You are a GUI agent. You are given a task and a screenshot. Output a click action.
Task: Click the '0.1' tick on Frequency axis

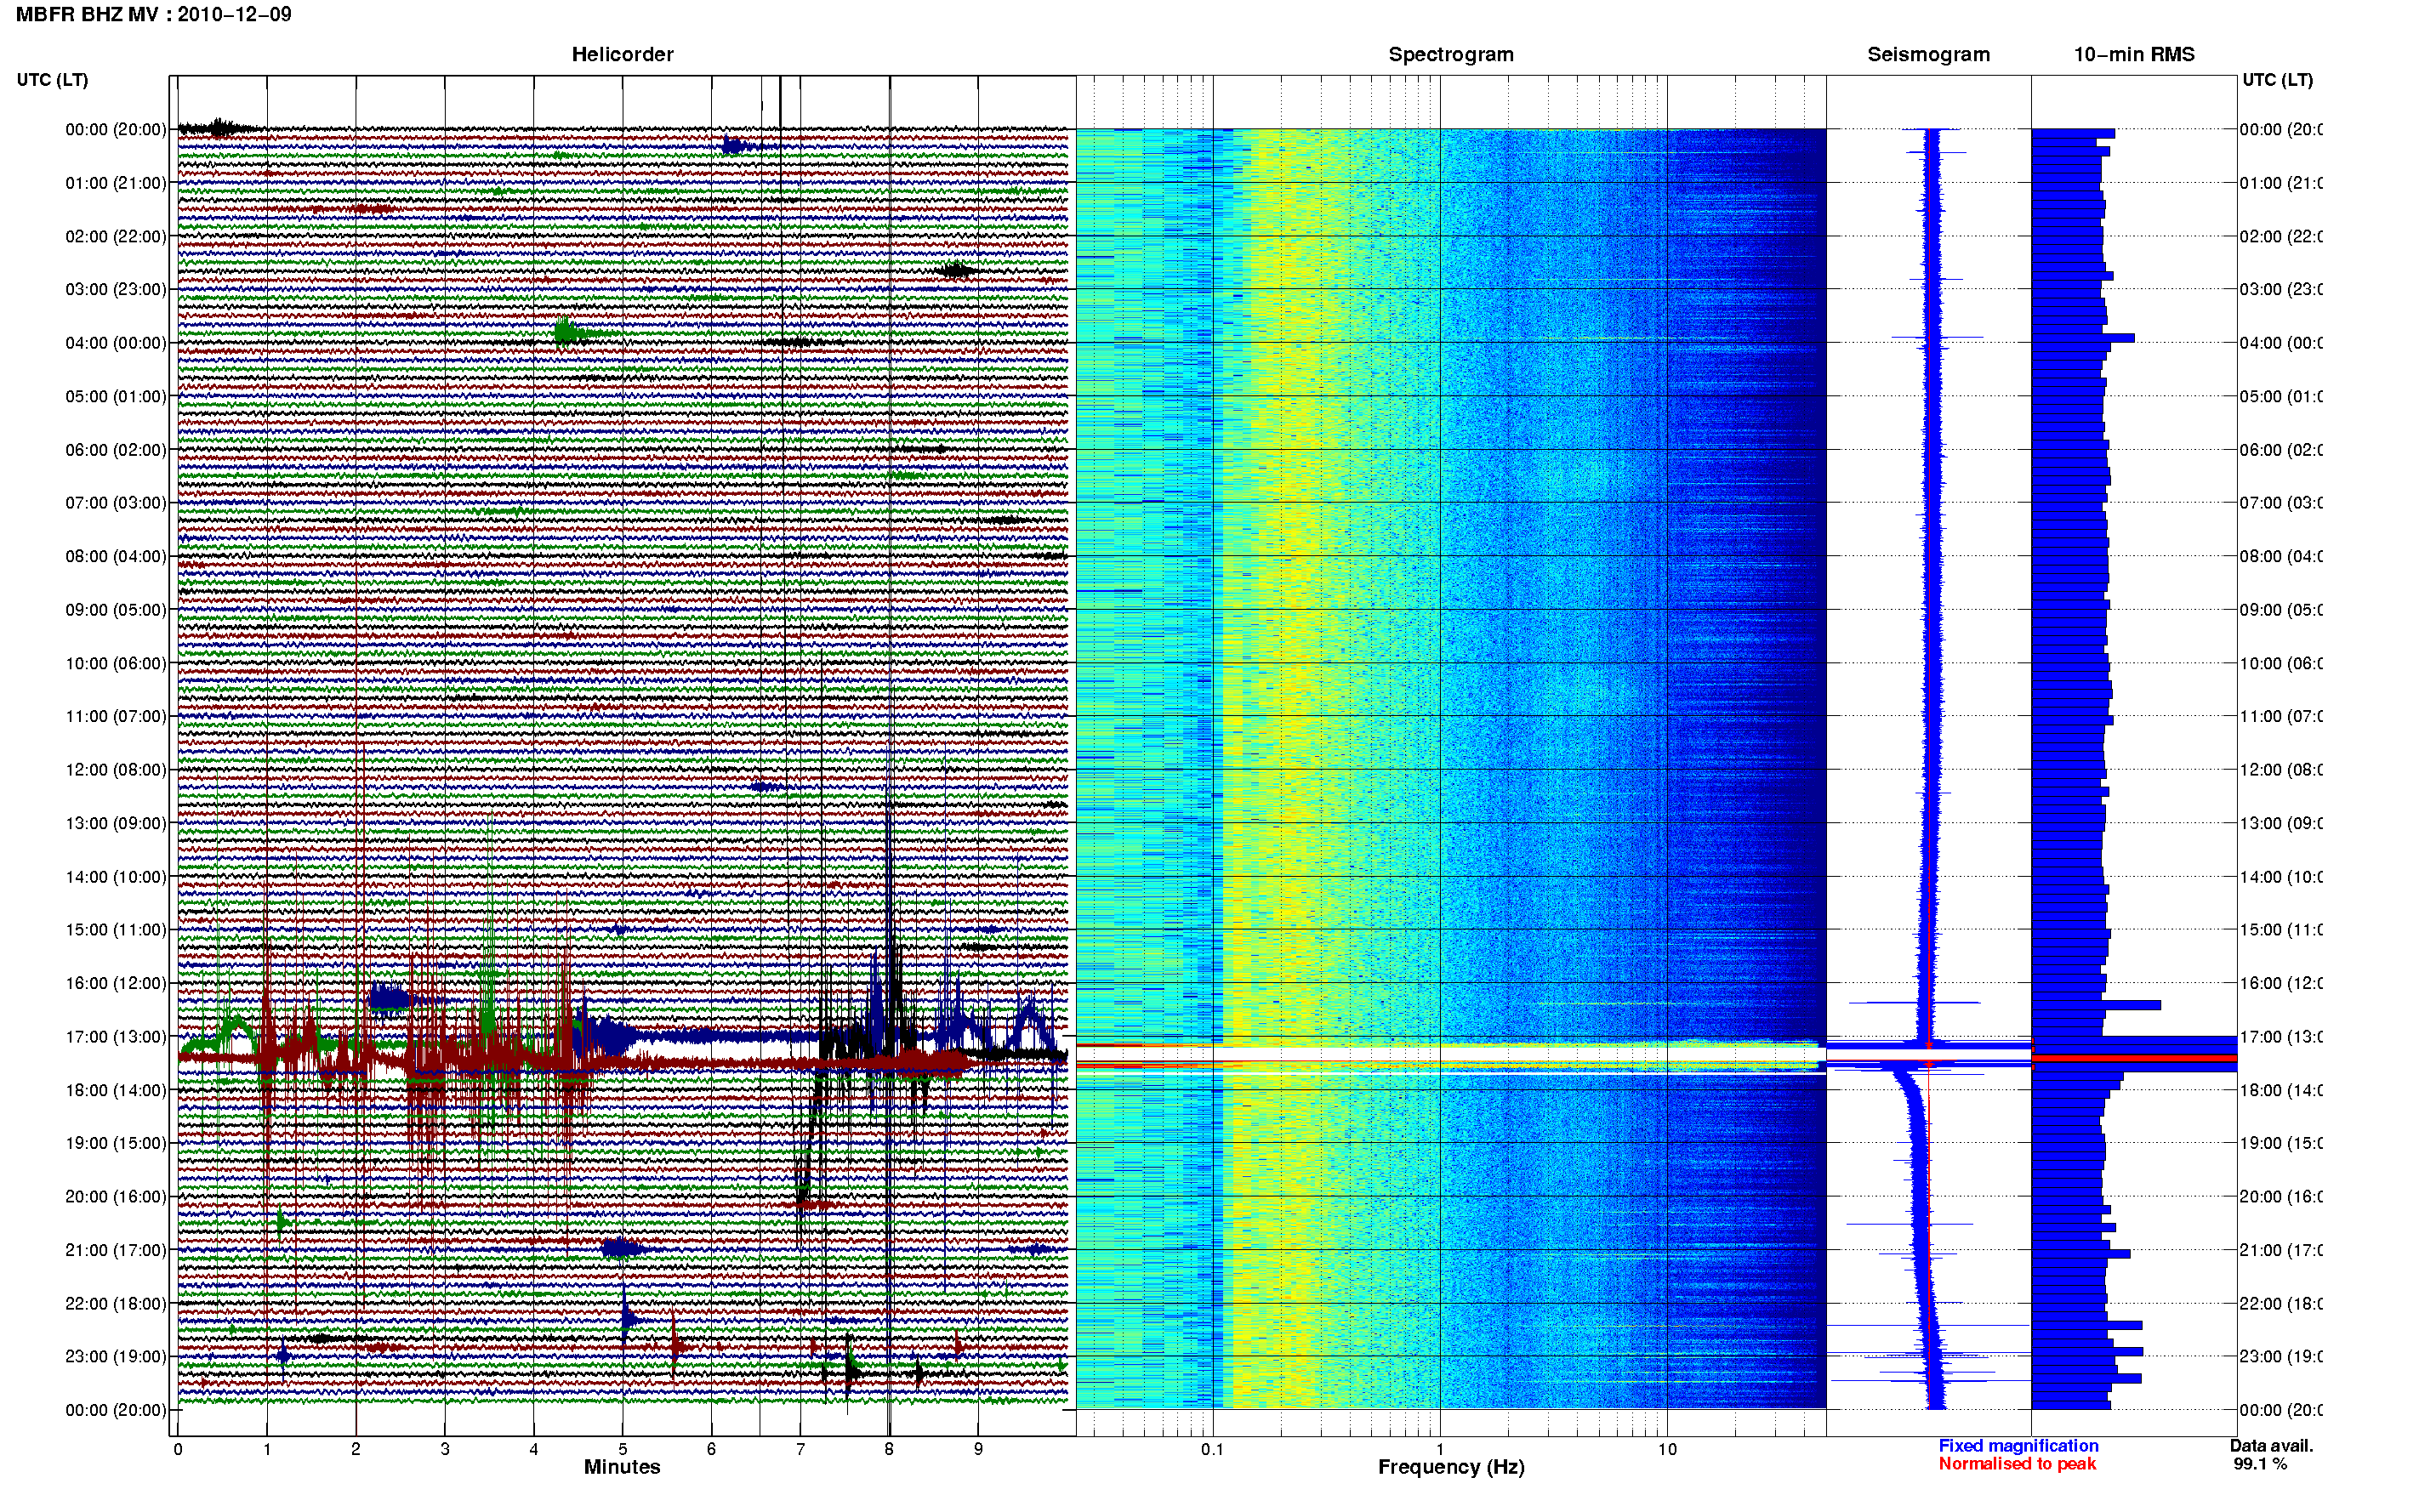(x=1212, y=1449)
